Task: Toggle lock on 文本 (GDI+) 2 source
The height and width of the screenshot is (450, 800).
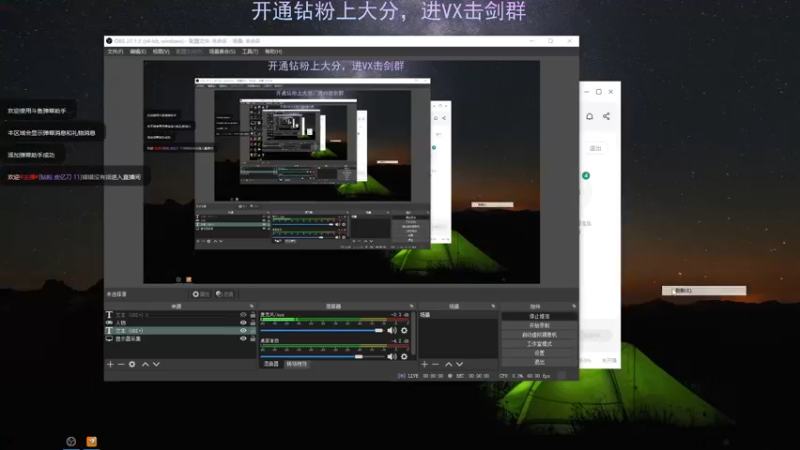Action: (x=253, y=315)
